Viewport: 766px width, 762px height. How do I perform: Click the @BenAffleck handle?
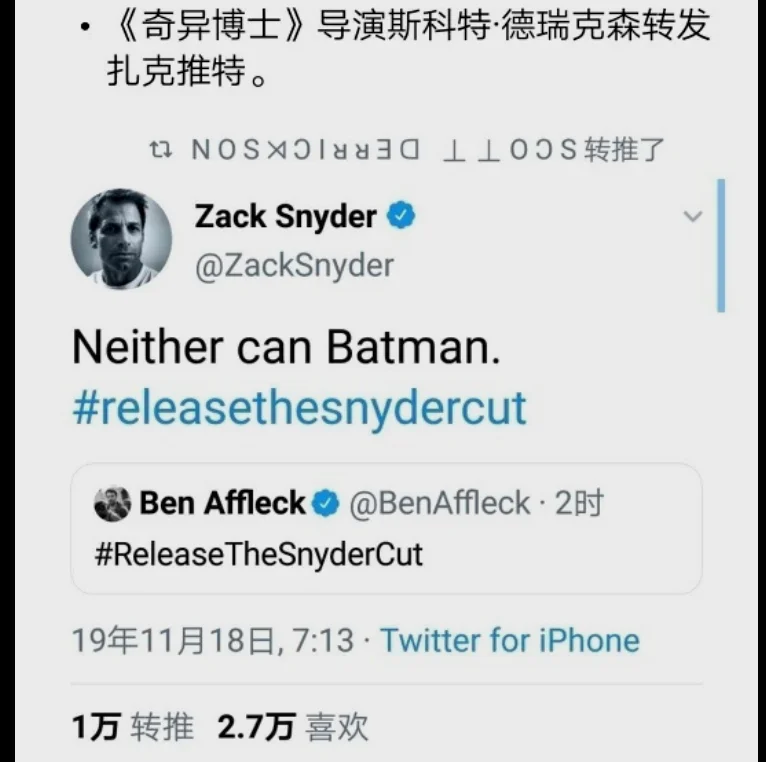click(x=438, y=504)
